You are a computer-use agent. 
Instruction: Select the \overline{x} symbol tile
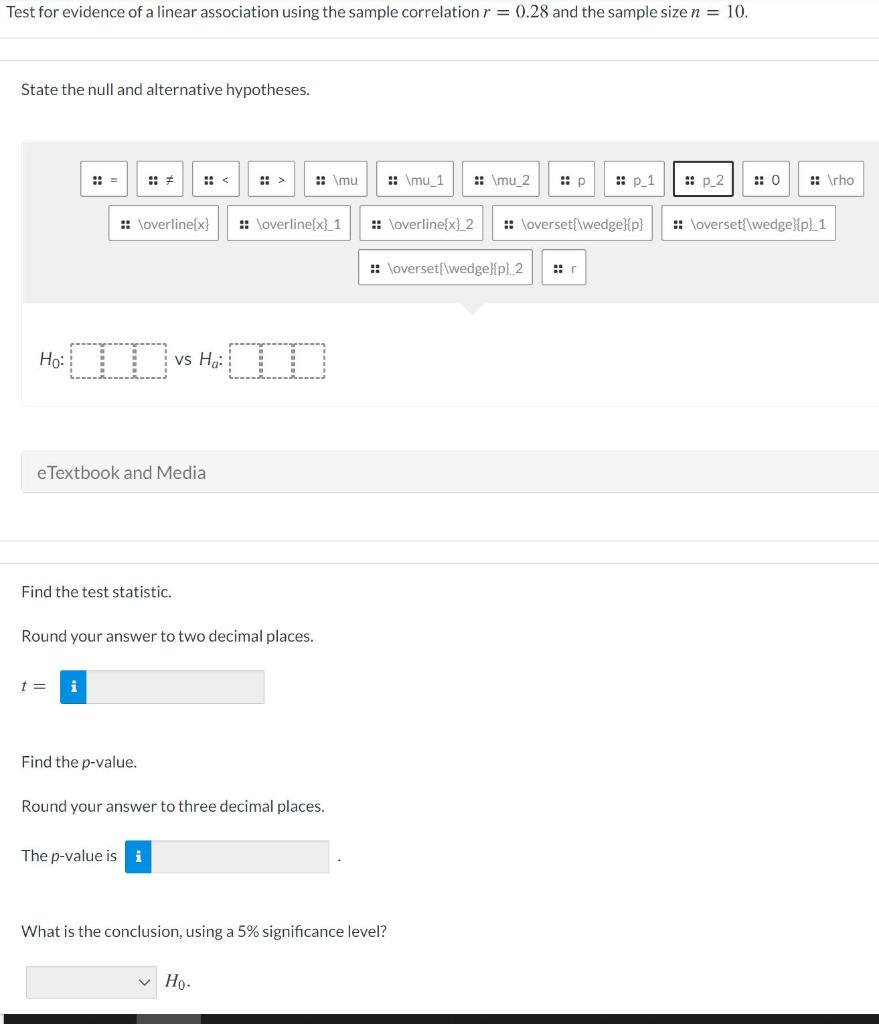coord(163,223)
